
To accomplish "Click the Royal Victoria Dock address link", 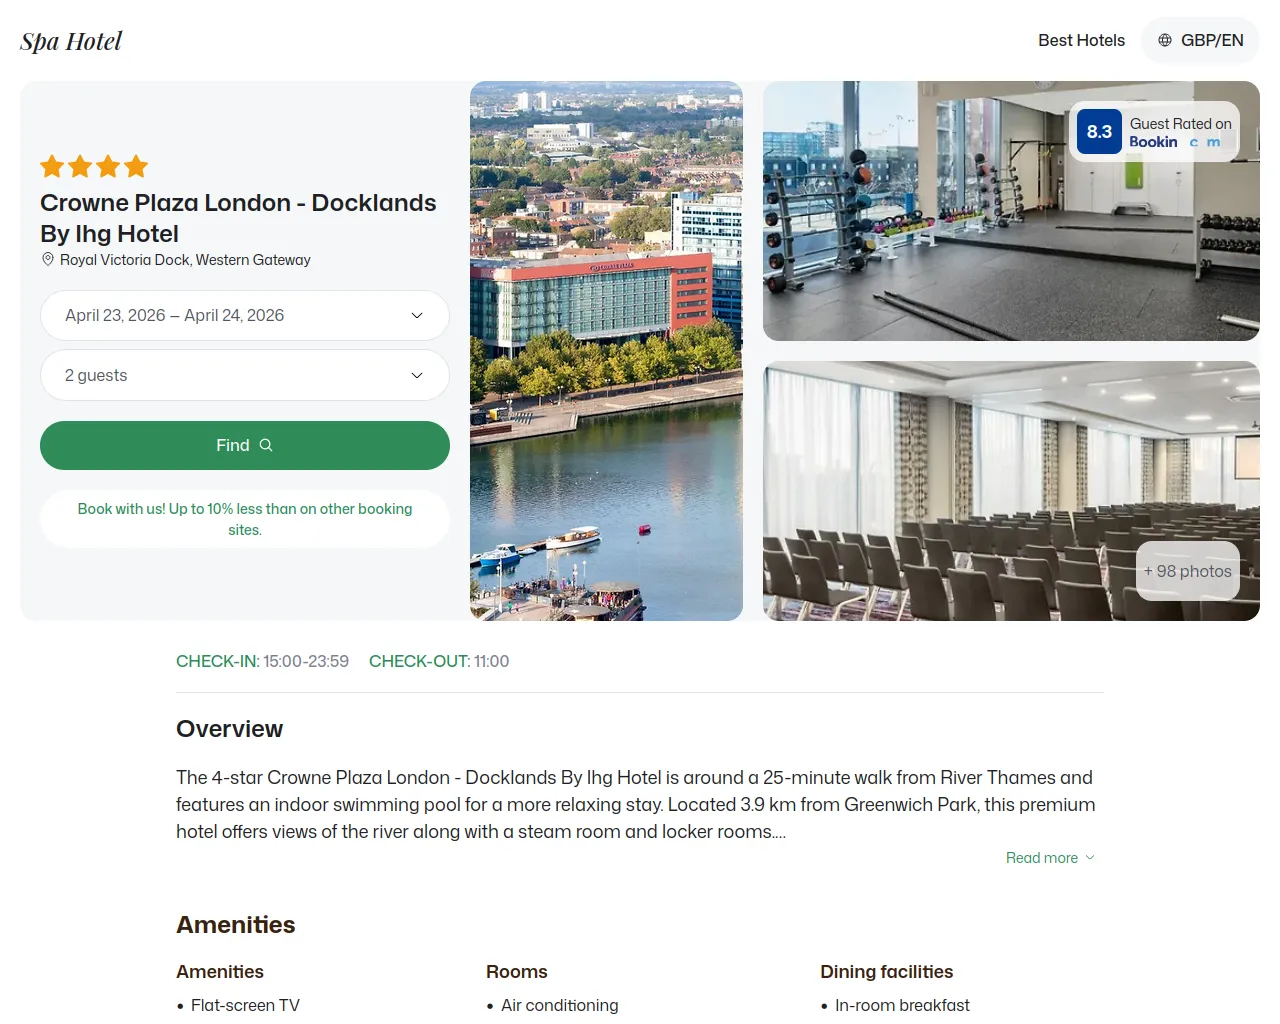I will pos(185,260).
